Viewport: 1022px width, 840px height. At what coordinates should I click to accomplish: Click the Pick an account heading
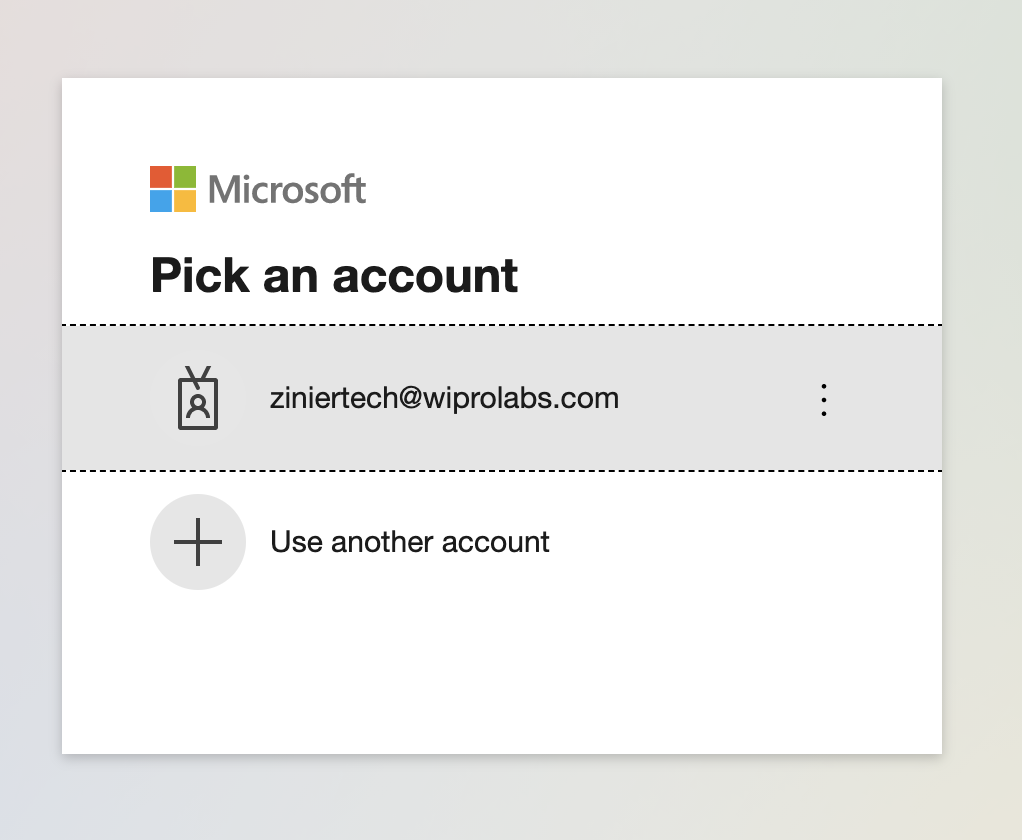(334, 276)
